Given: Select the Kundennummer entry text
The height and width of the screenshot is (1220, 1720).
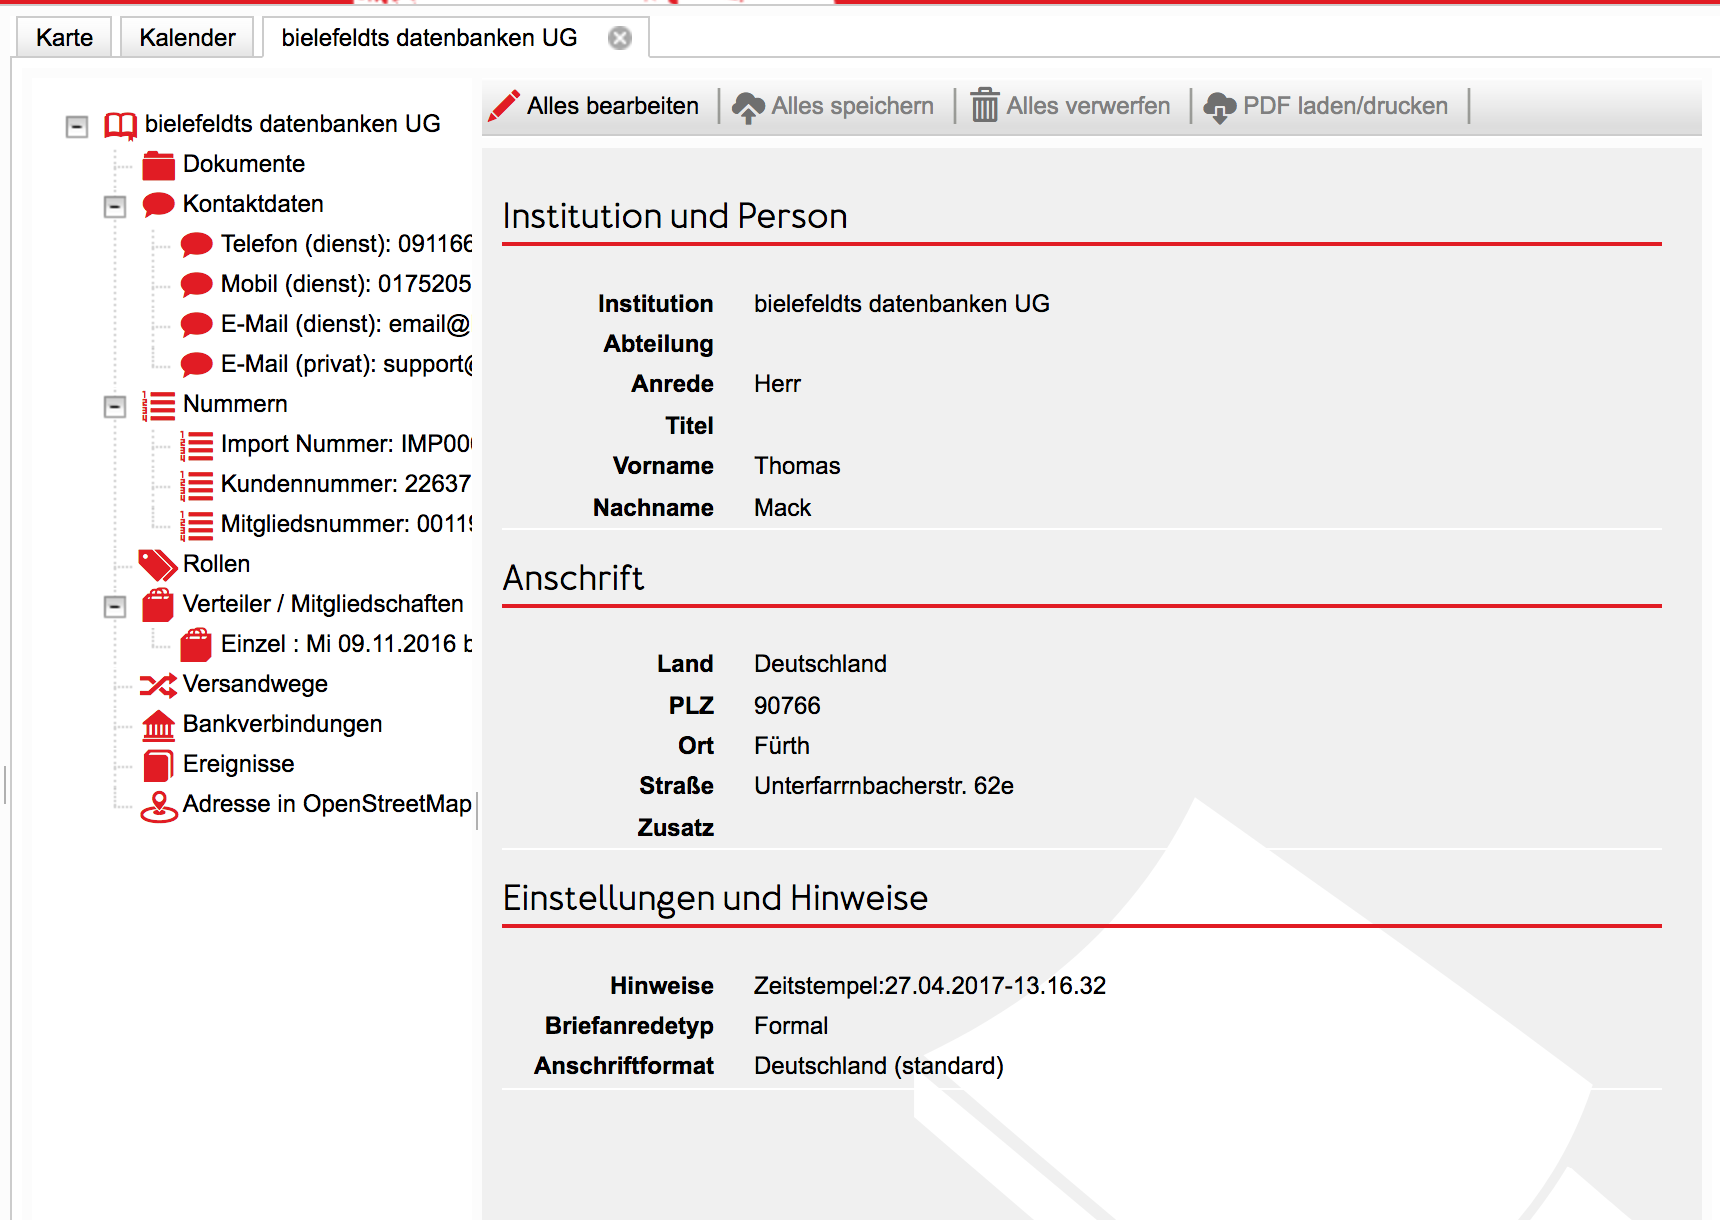Looking at the screenshot, I should 346,484.
